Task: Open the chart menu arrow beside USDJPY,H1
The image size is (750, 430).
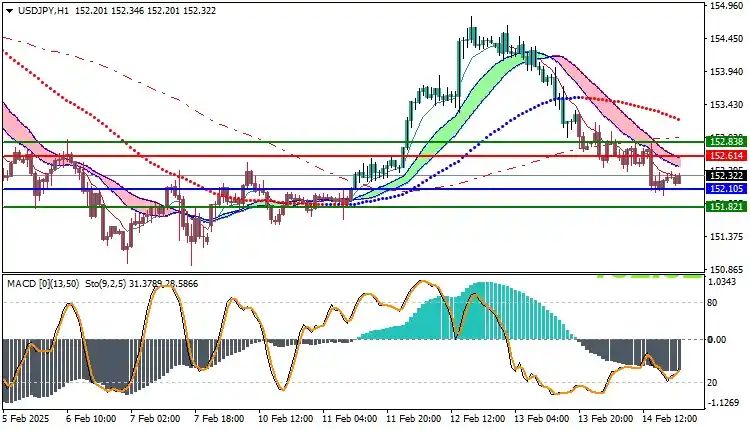Action: tap(7, 8)
